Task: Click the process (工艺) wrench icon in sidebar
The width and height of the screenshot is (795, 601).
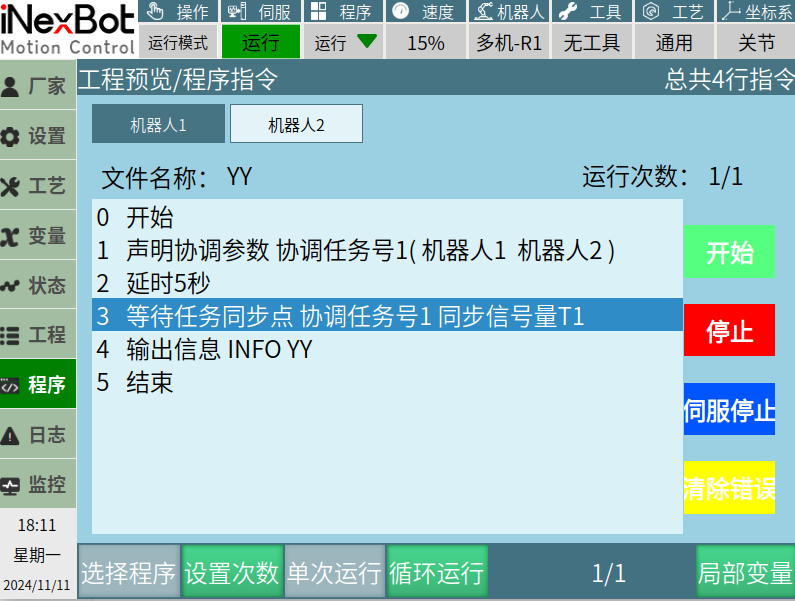Action: [x=11, y=187]
